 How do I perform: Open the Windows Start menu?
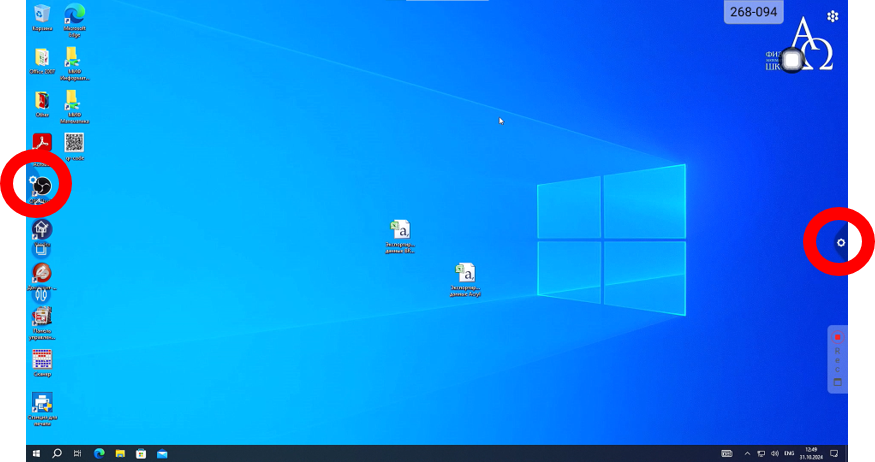37,453
